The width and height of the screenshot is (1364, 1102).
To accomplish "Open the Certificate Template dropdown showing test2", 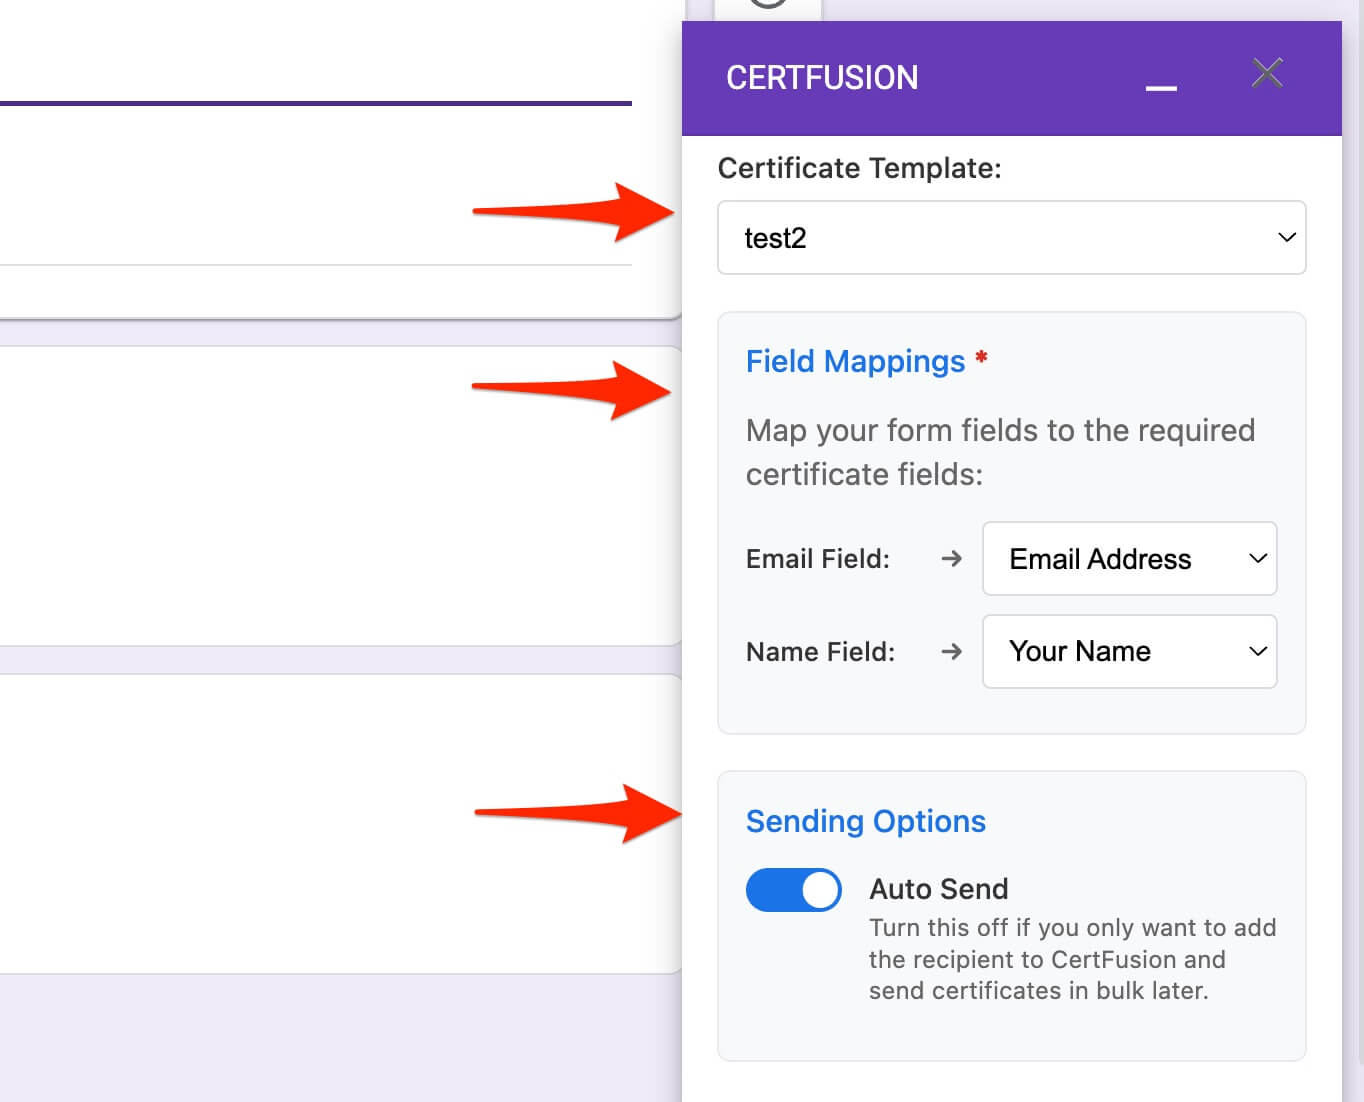I will (x=1011, y=238).
